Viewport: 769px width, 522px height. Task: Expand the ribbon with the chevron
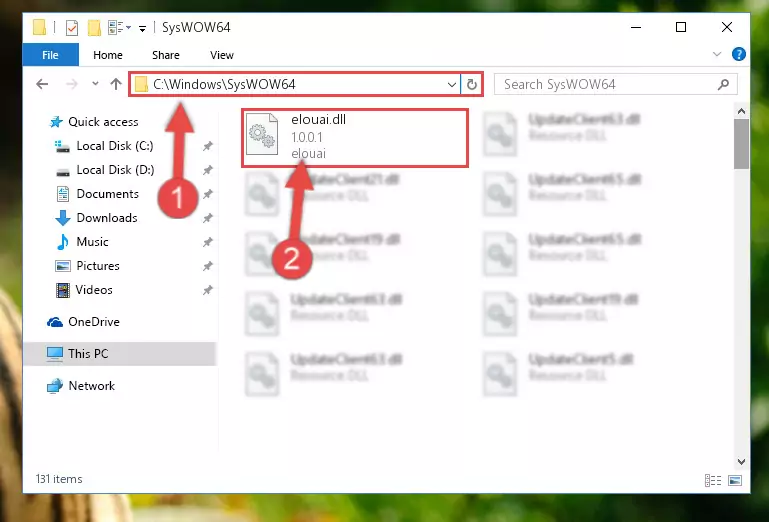pos(717,54)
